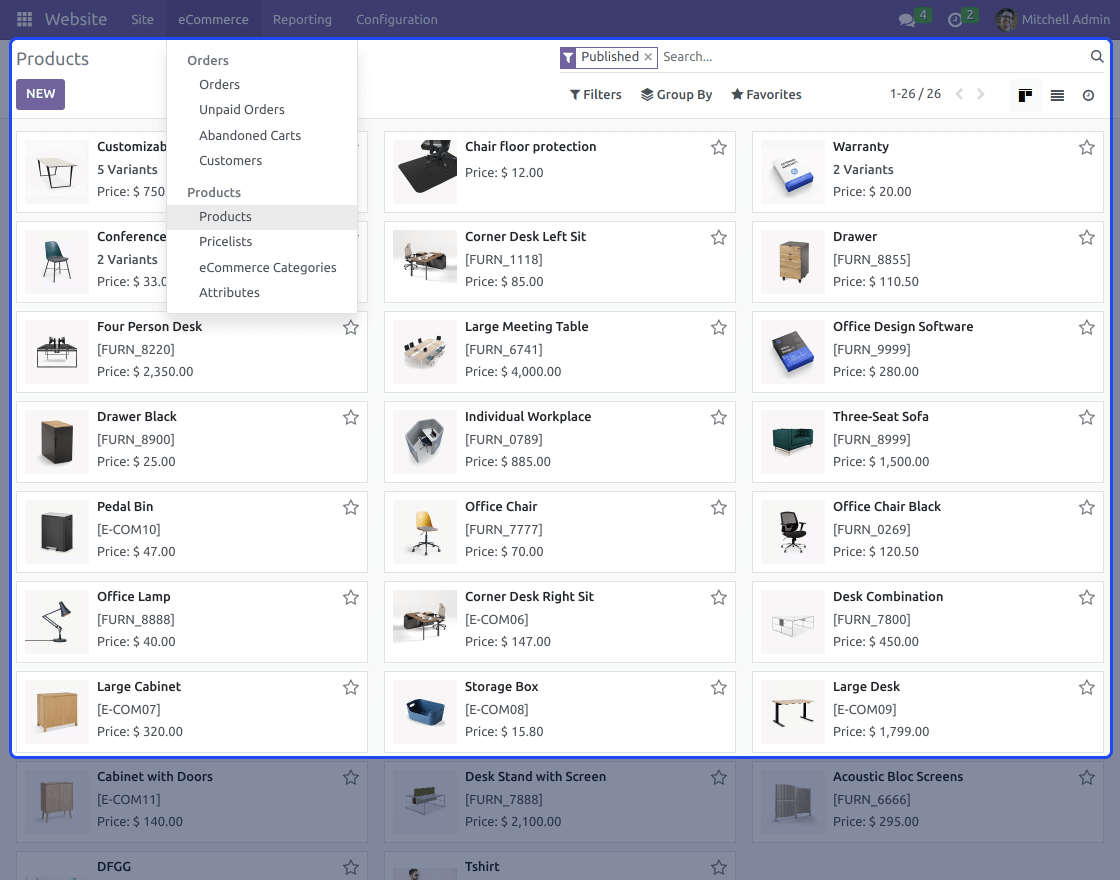
Task: Open the apps grid menu icon
Action: click(x=24, y=19)
